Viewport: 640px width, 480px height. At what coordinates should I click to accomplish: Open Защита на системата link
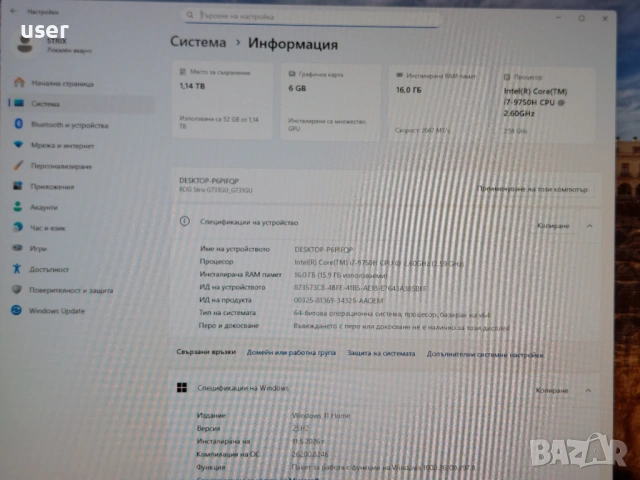pyautogui.click(x=381, y=353)
